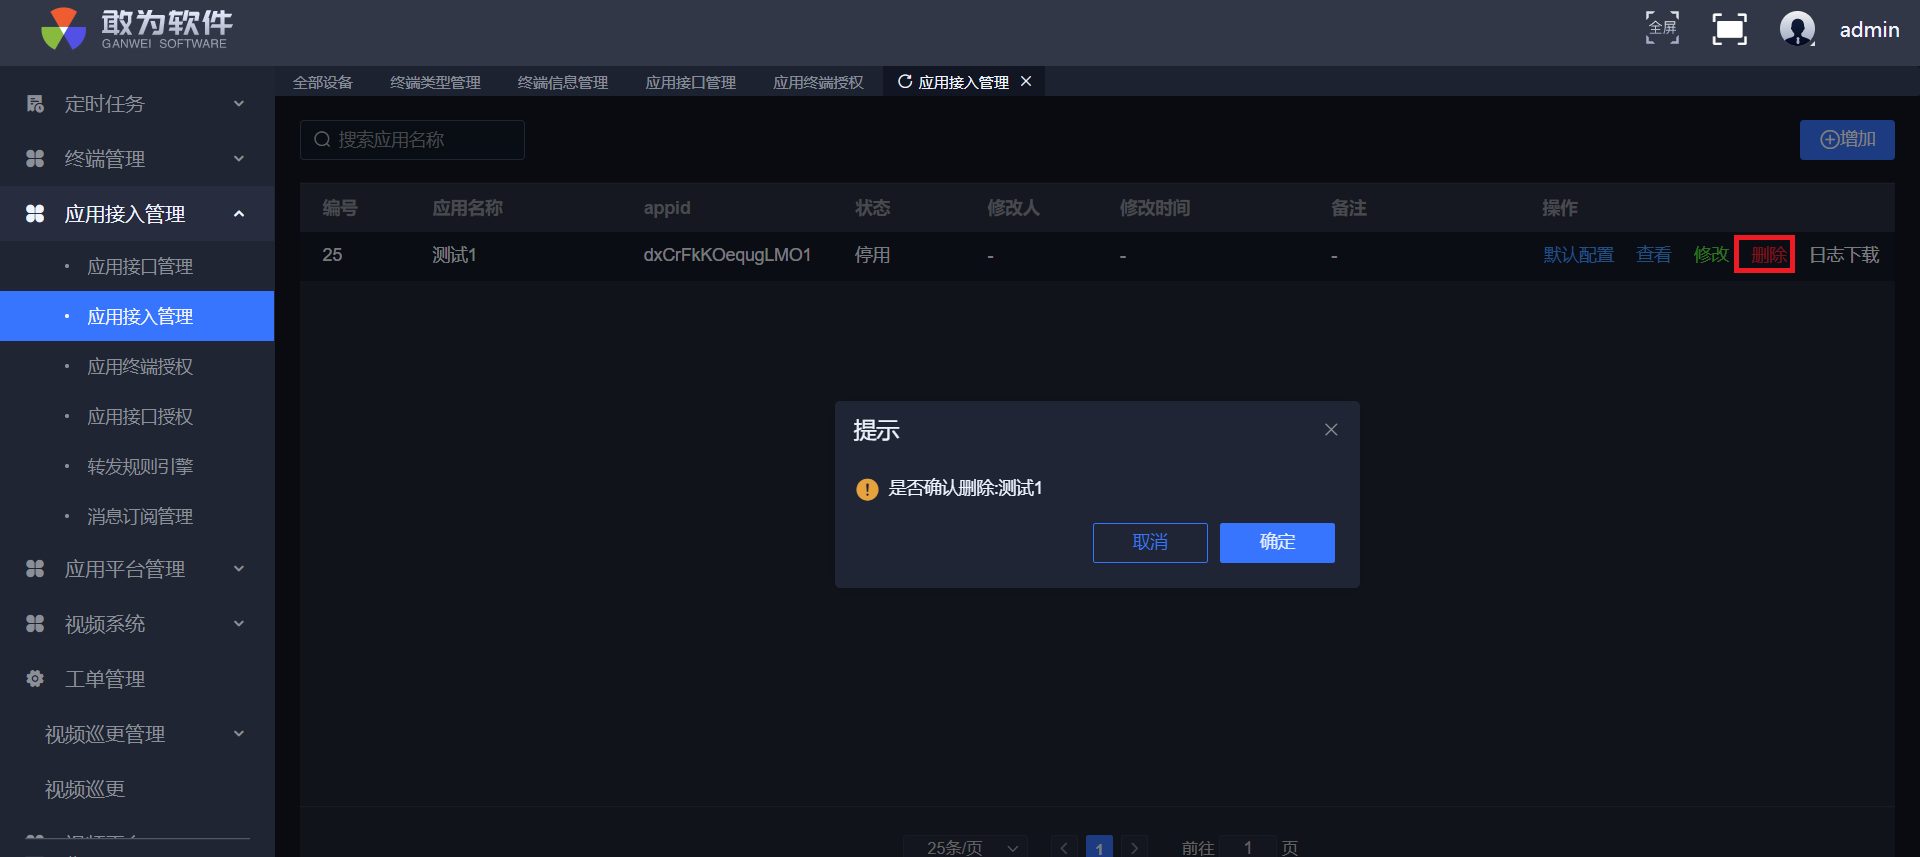Screen dimensions: 1920x857
Task: Click 取消 to cancel deletion
Action: tap(1150, 542)
